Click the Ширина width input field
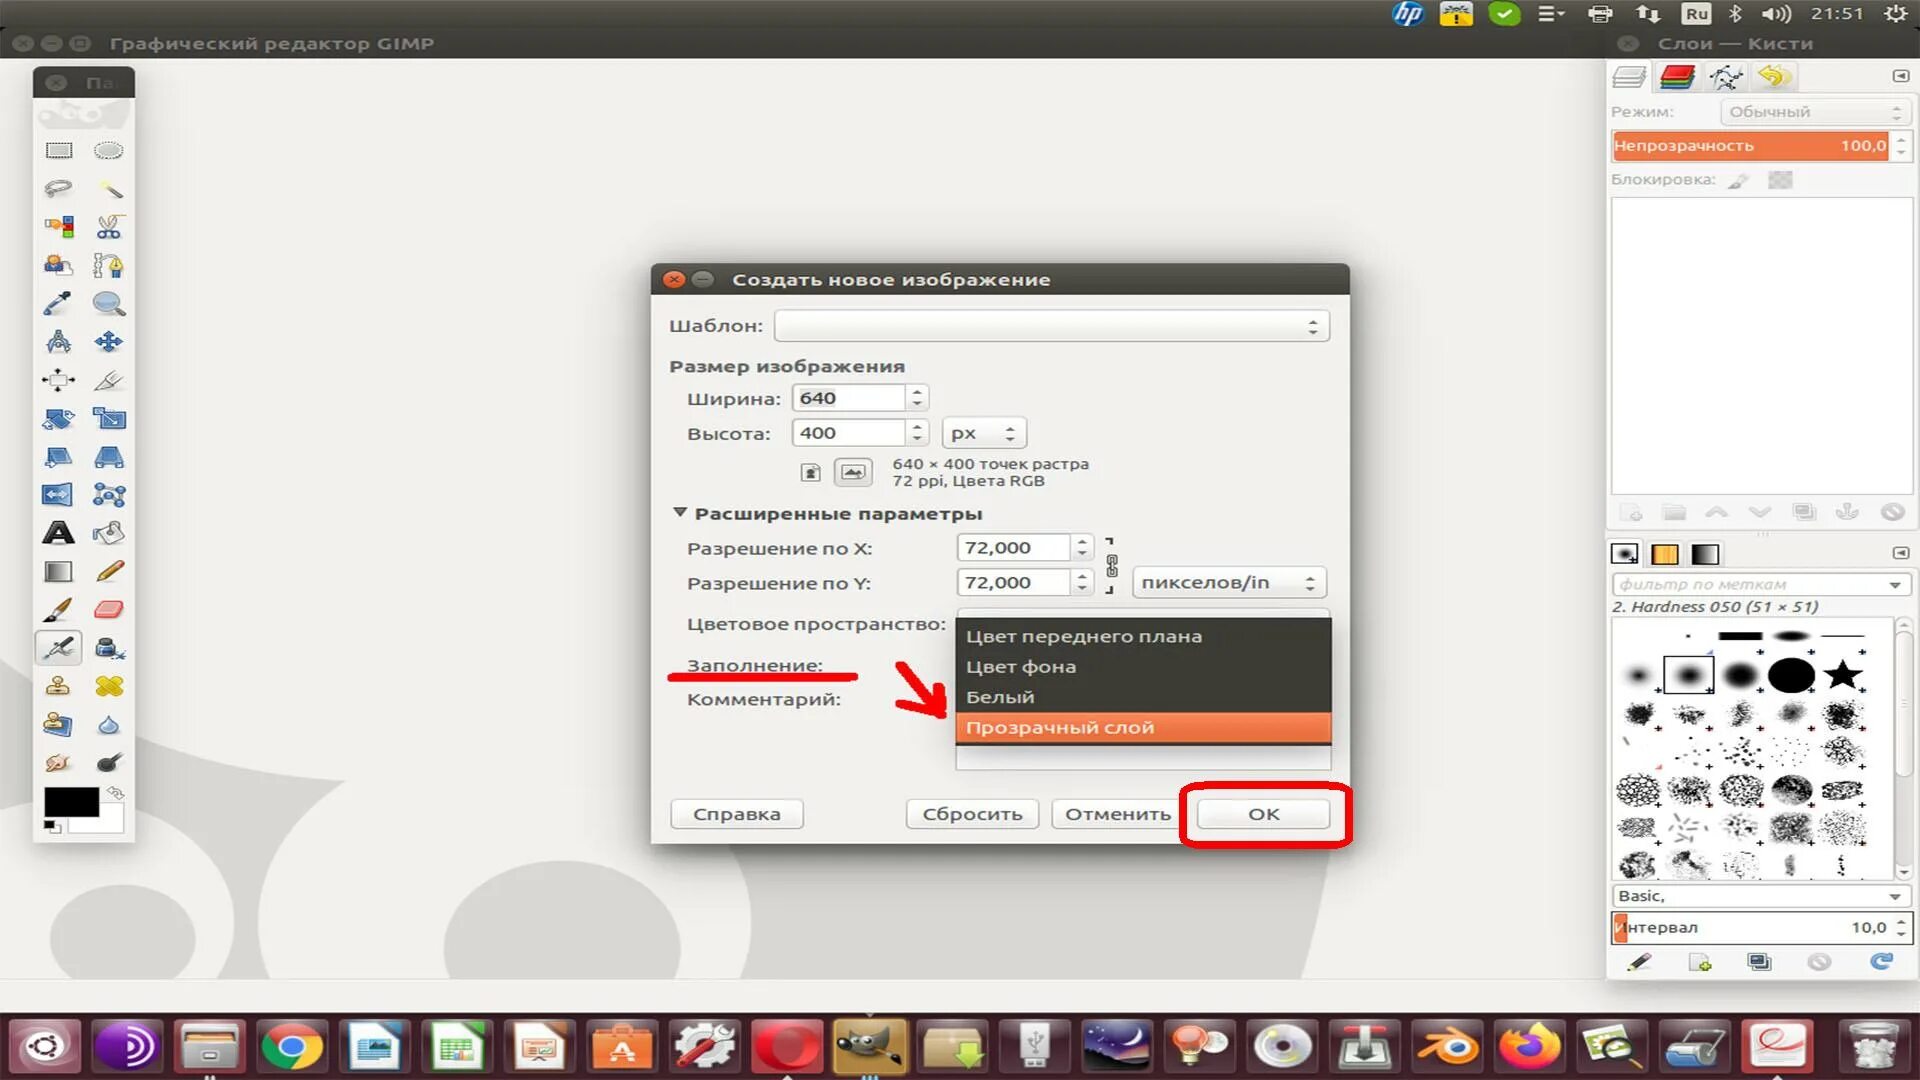This screenshot has width=1920, height=1080. pos(850,398)
